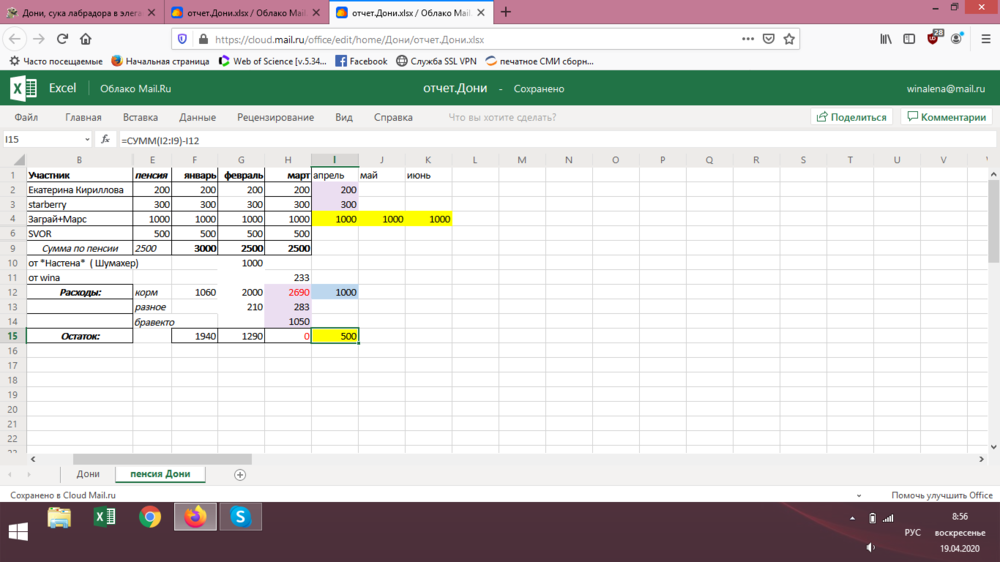Open Chrome from the taskbar
The height and width of the screenshot is (562, 1000).
(150, 517)
